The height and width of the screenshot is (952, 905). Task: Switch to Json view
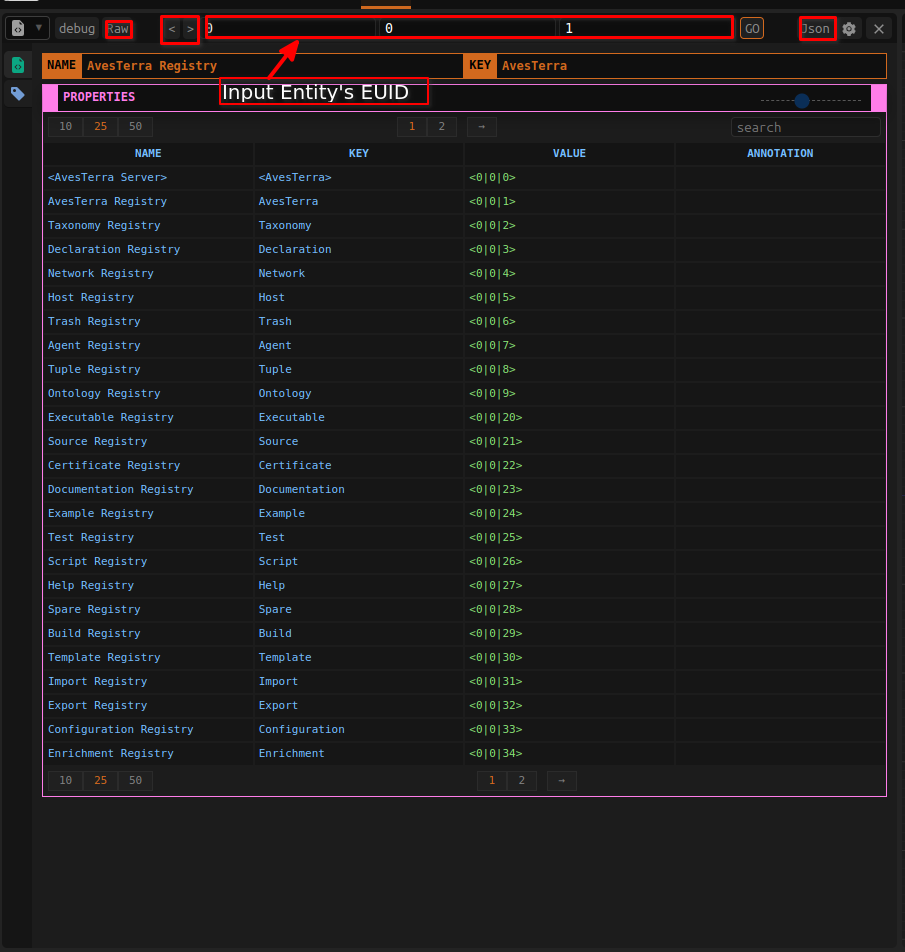point(816,29)
